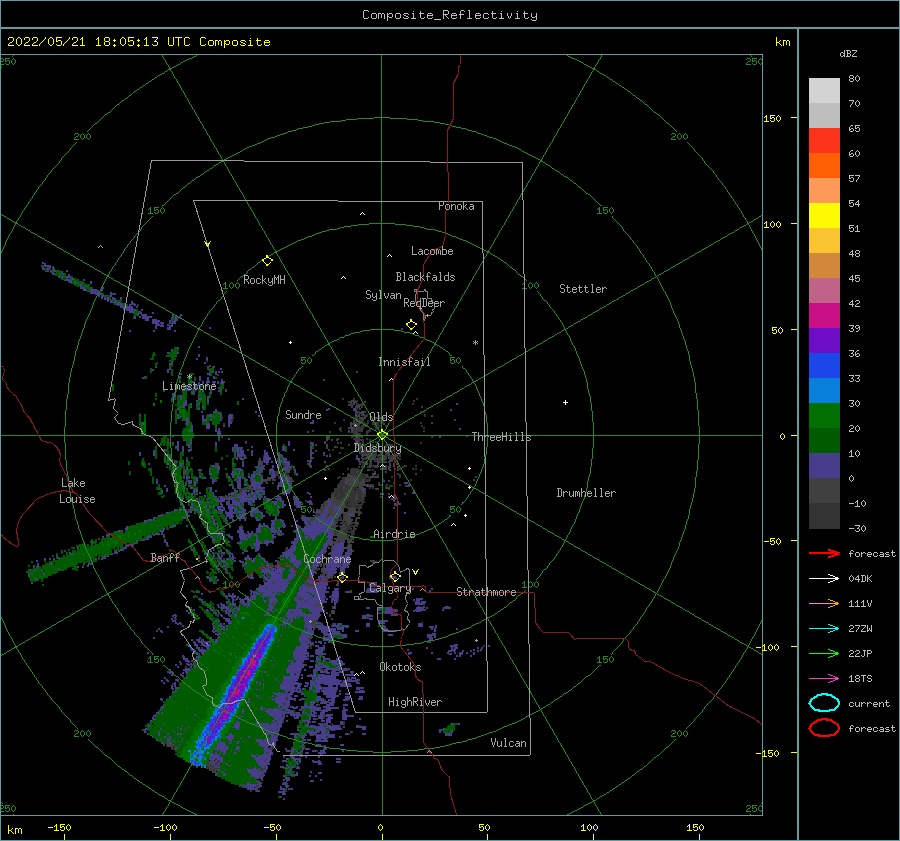Select the yellow diamond marker inside Calgary
Image resolution: width=900 pixels, height=841 pixels.
tap(395, 576)
